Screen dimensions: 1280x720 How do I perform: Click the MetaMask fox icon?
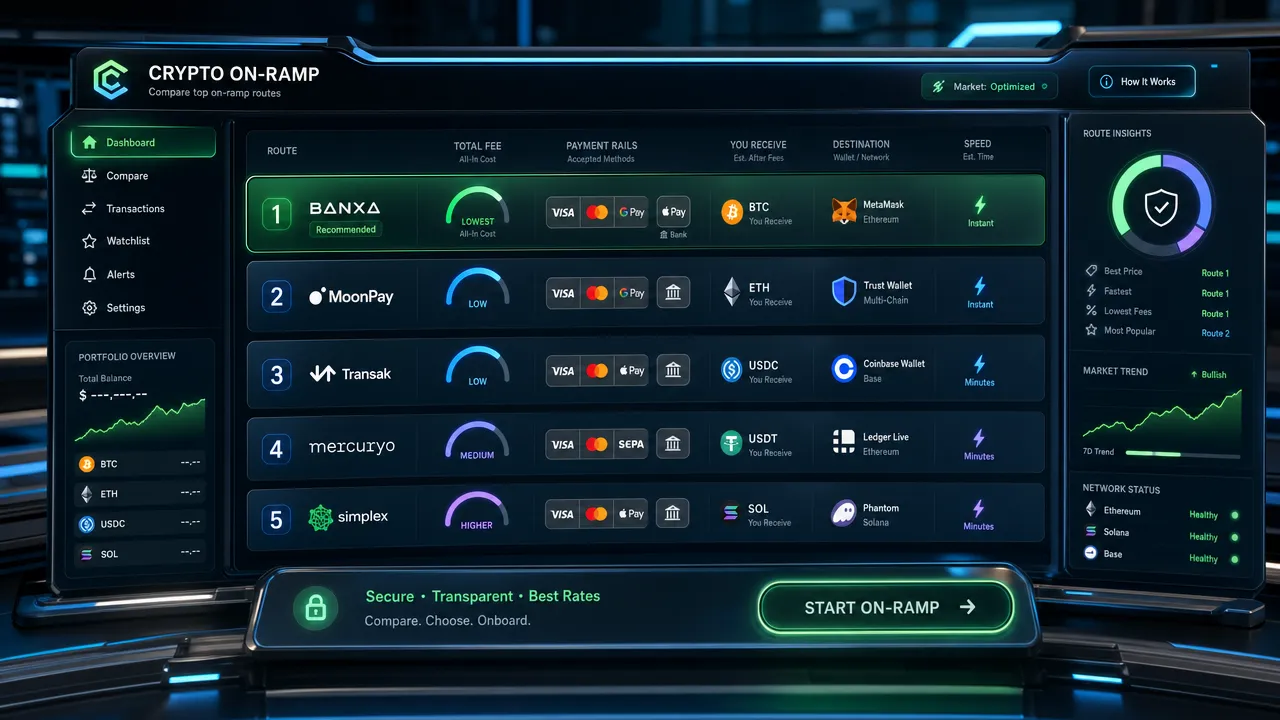pyautogui.click(x=844, y=211)
